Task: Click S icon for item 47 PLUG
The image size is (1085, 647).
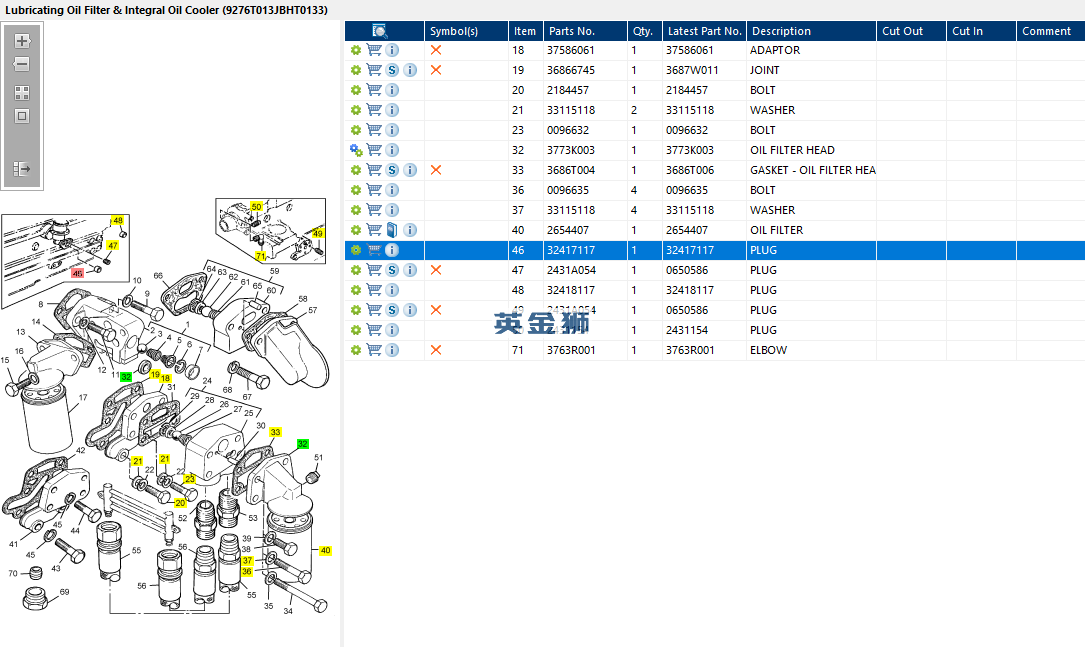Action: [392, 270]
